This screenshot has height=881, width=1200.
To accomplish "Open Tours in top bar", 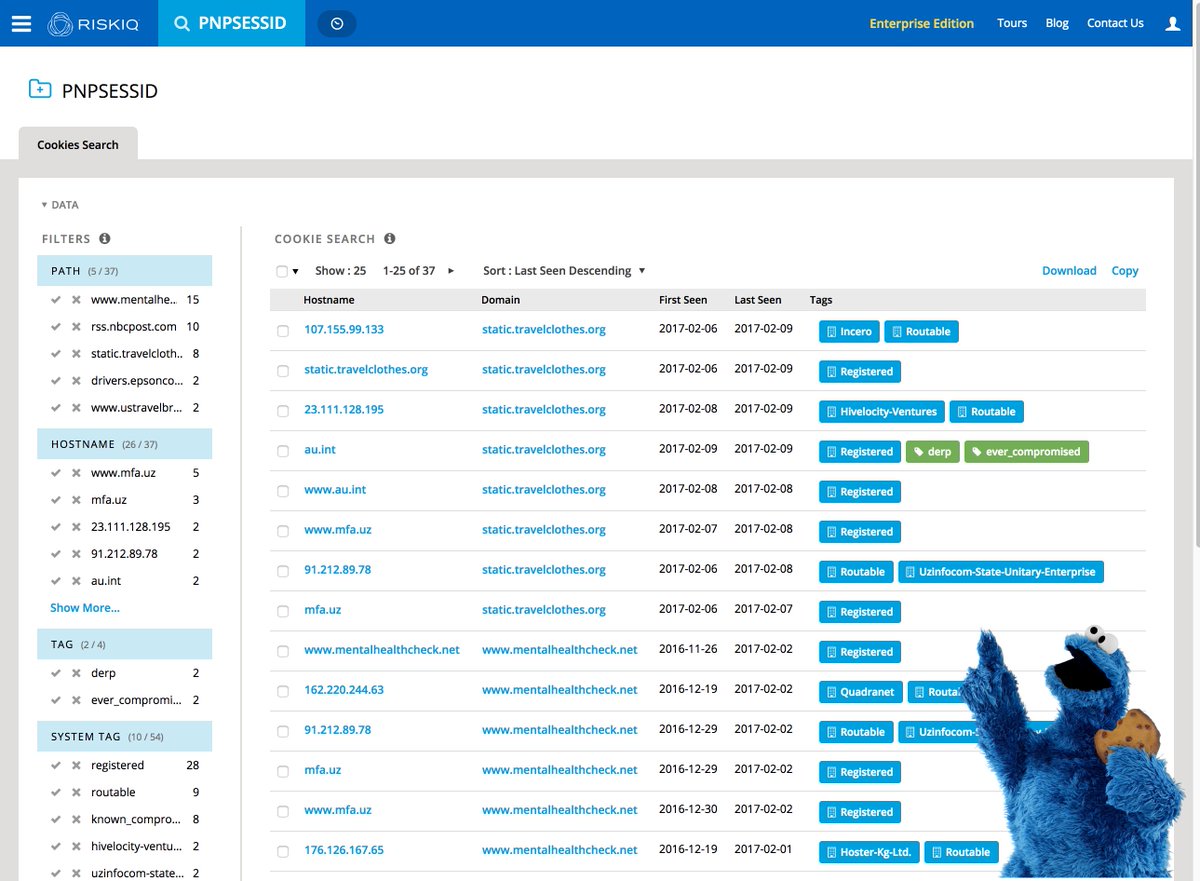I will tap(1012, 23).
